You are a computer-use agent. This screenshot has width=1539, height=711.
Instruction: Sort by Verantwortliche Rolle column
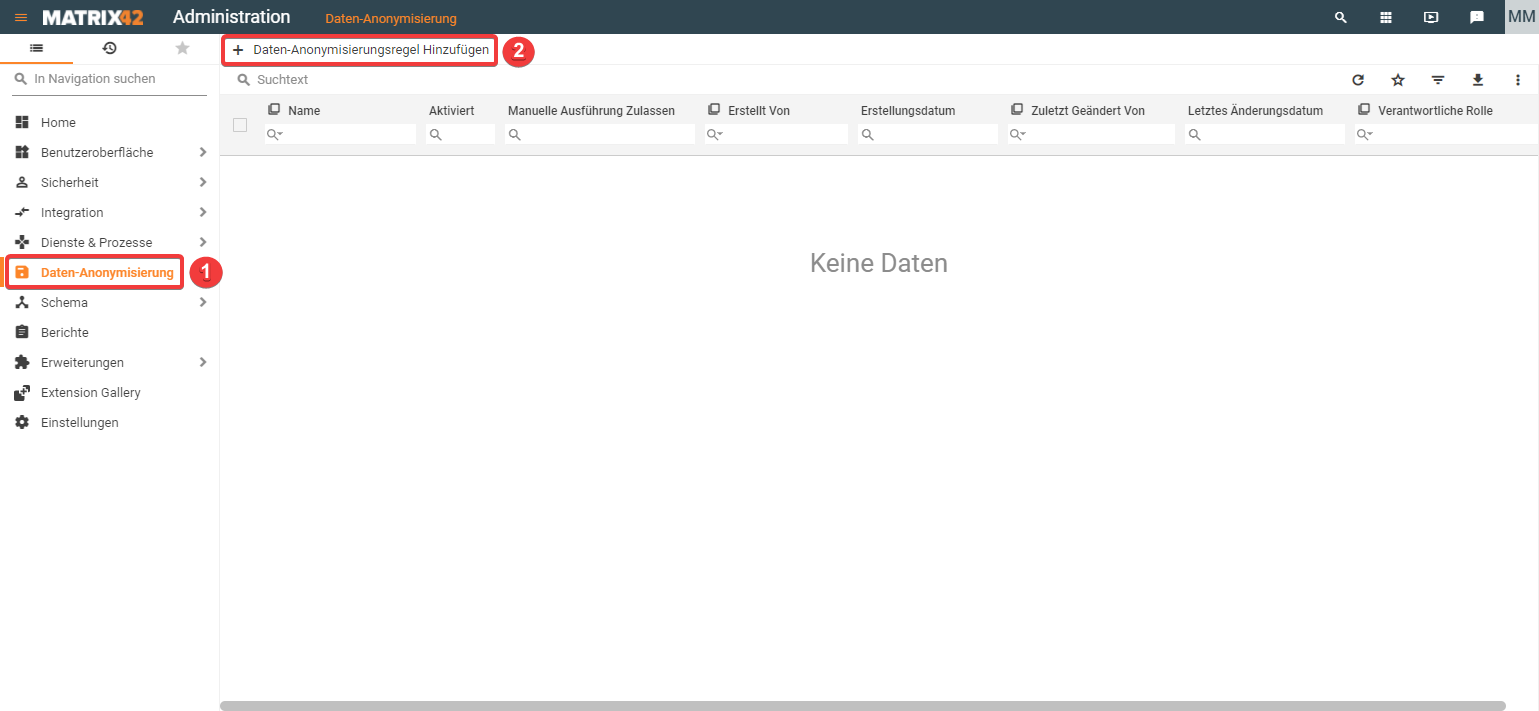pyautogui.click(x=1435, y=111)
